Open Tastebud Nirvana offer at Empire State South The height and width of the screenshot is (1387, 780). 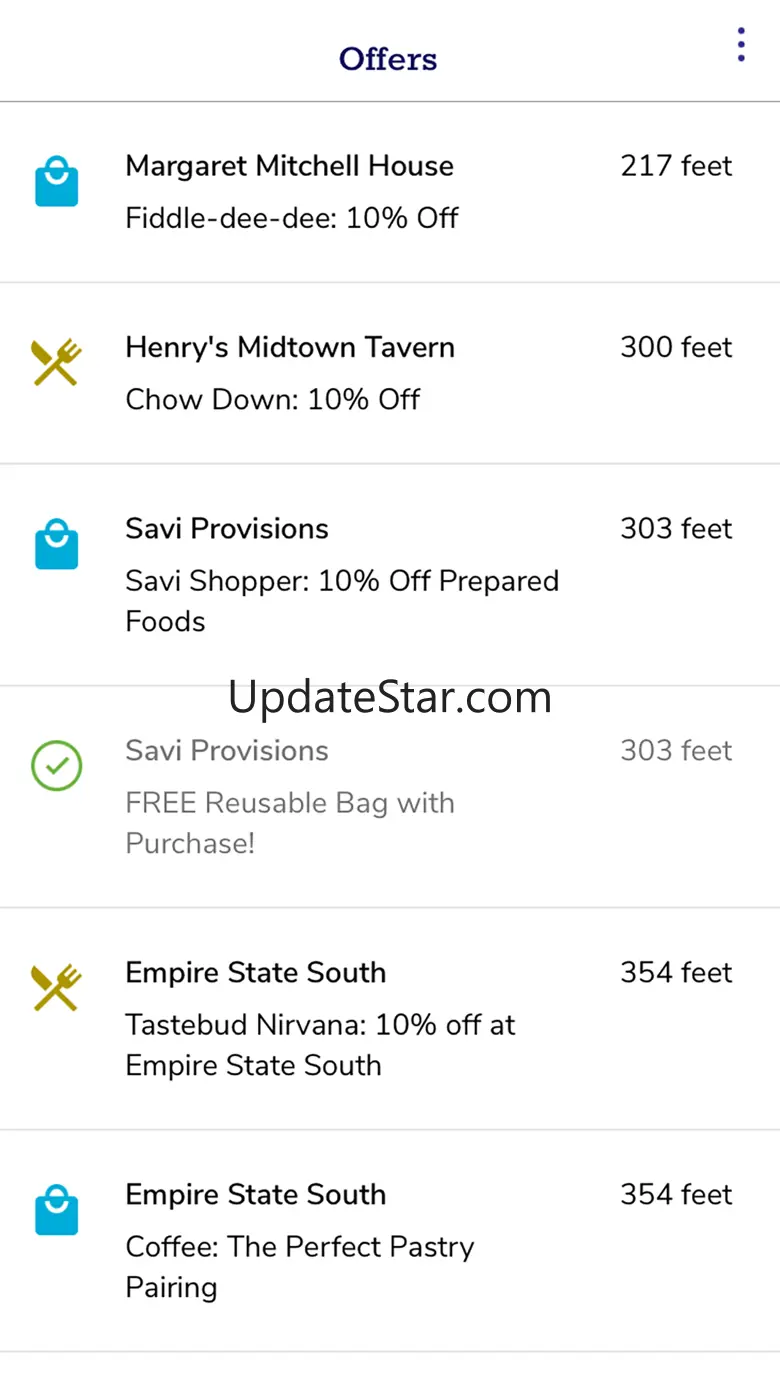[x=390, y=1019]
